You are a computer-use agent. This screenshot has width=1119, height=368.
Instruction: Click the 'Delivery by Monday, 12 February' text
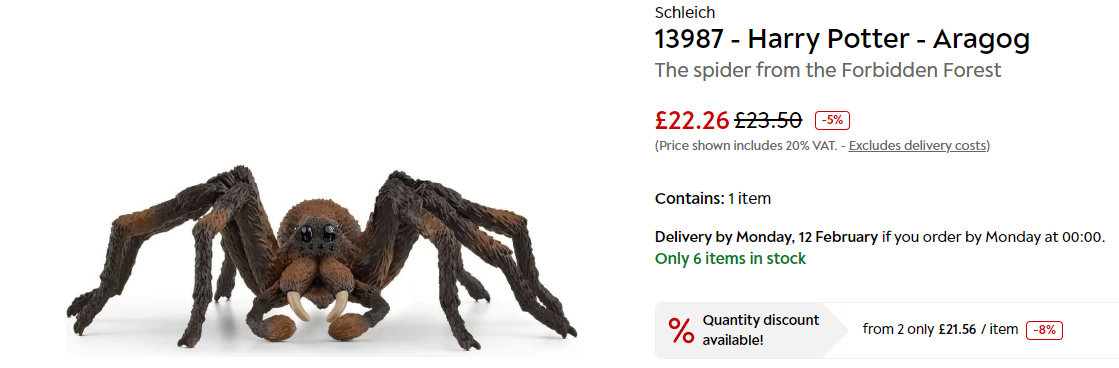[766, 237]
